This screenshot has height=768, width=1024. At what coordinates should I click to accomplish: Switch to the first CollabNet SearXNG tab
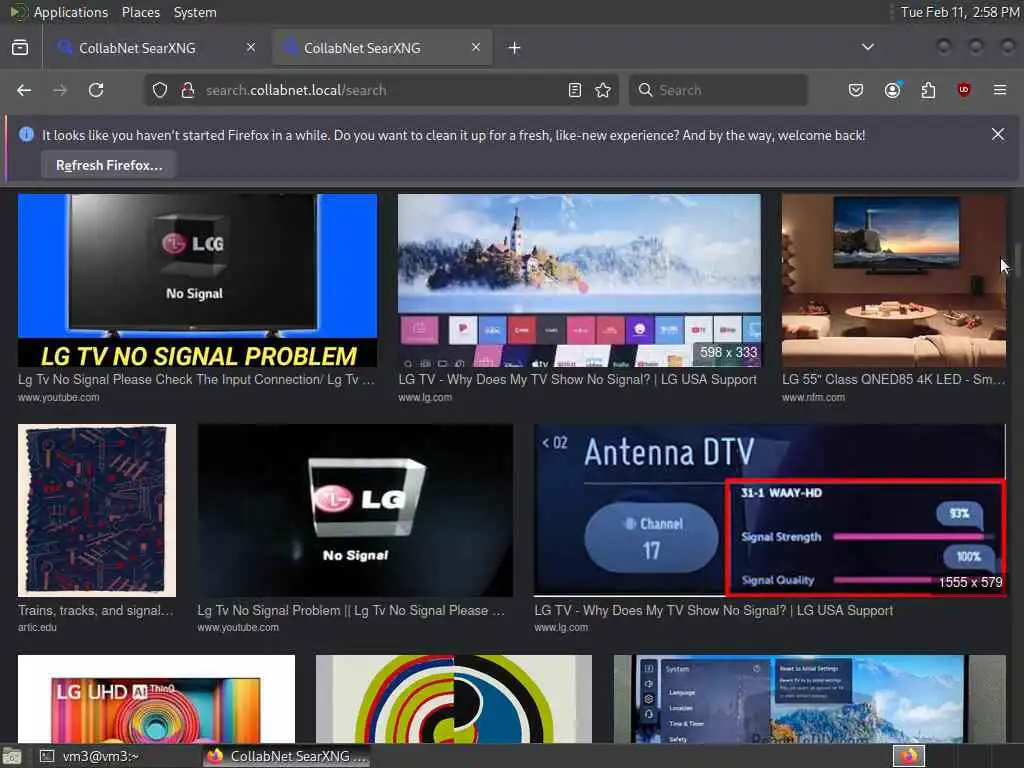tap(155, 48)
